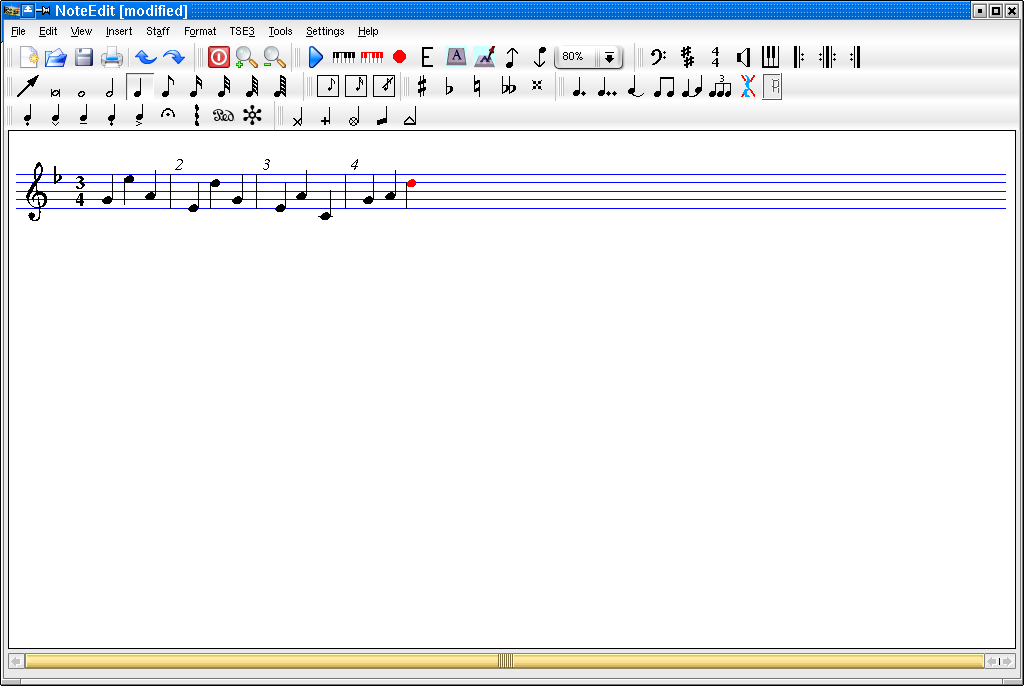Toggle the flat accidental button
1024x686 pixels.
point(449,87)
